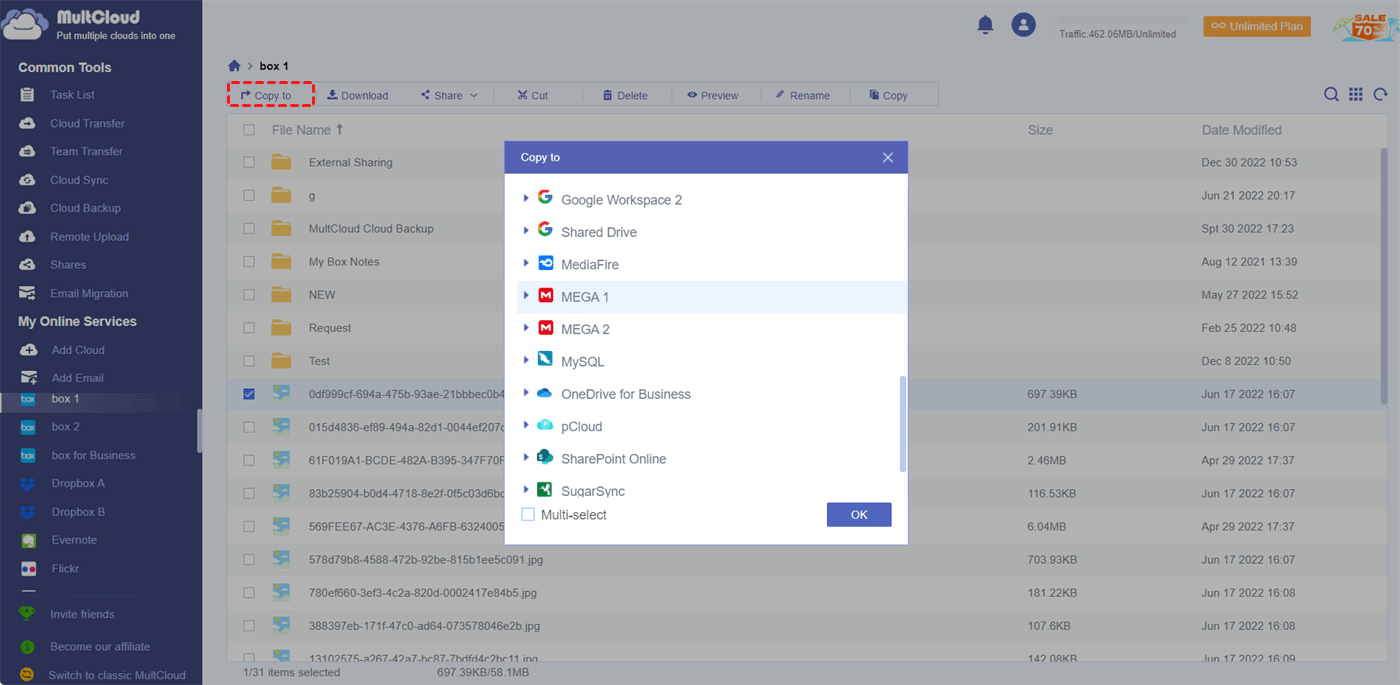Image resolution: width=1400 pixels, height=685 pixels.
Task: Select box for Business account
Action: [x=93, y=455]
